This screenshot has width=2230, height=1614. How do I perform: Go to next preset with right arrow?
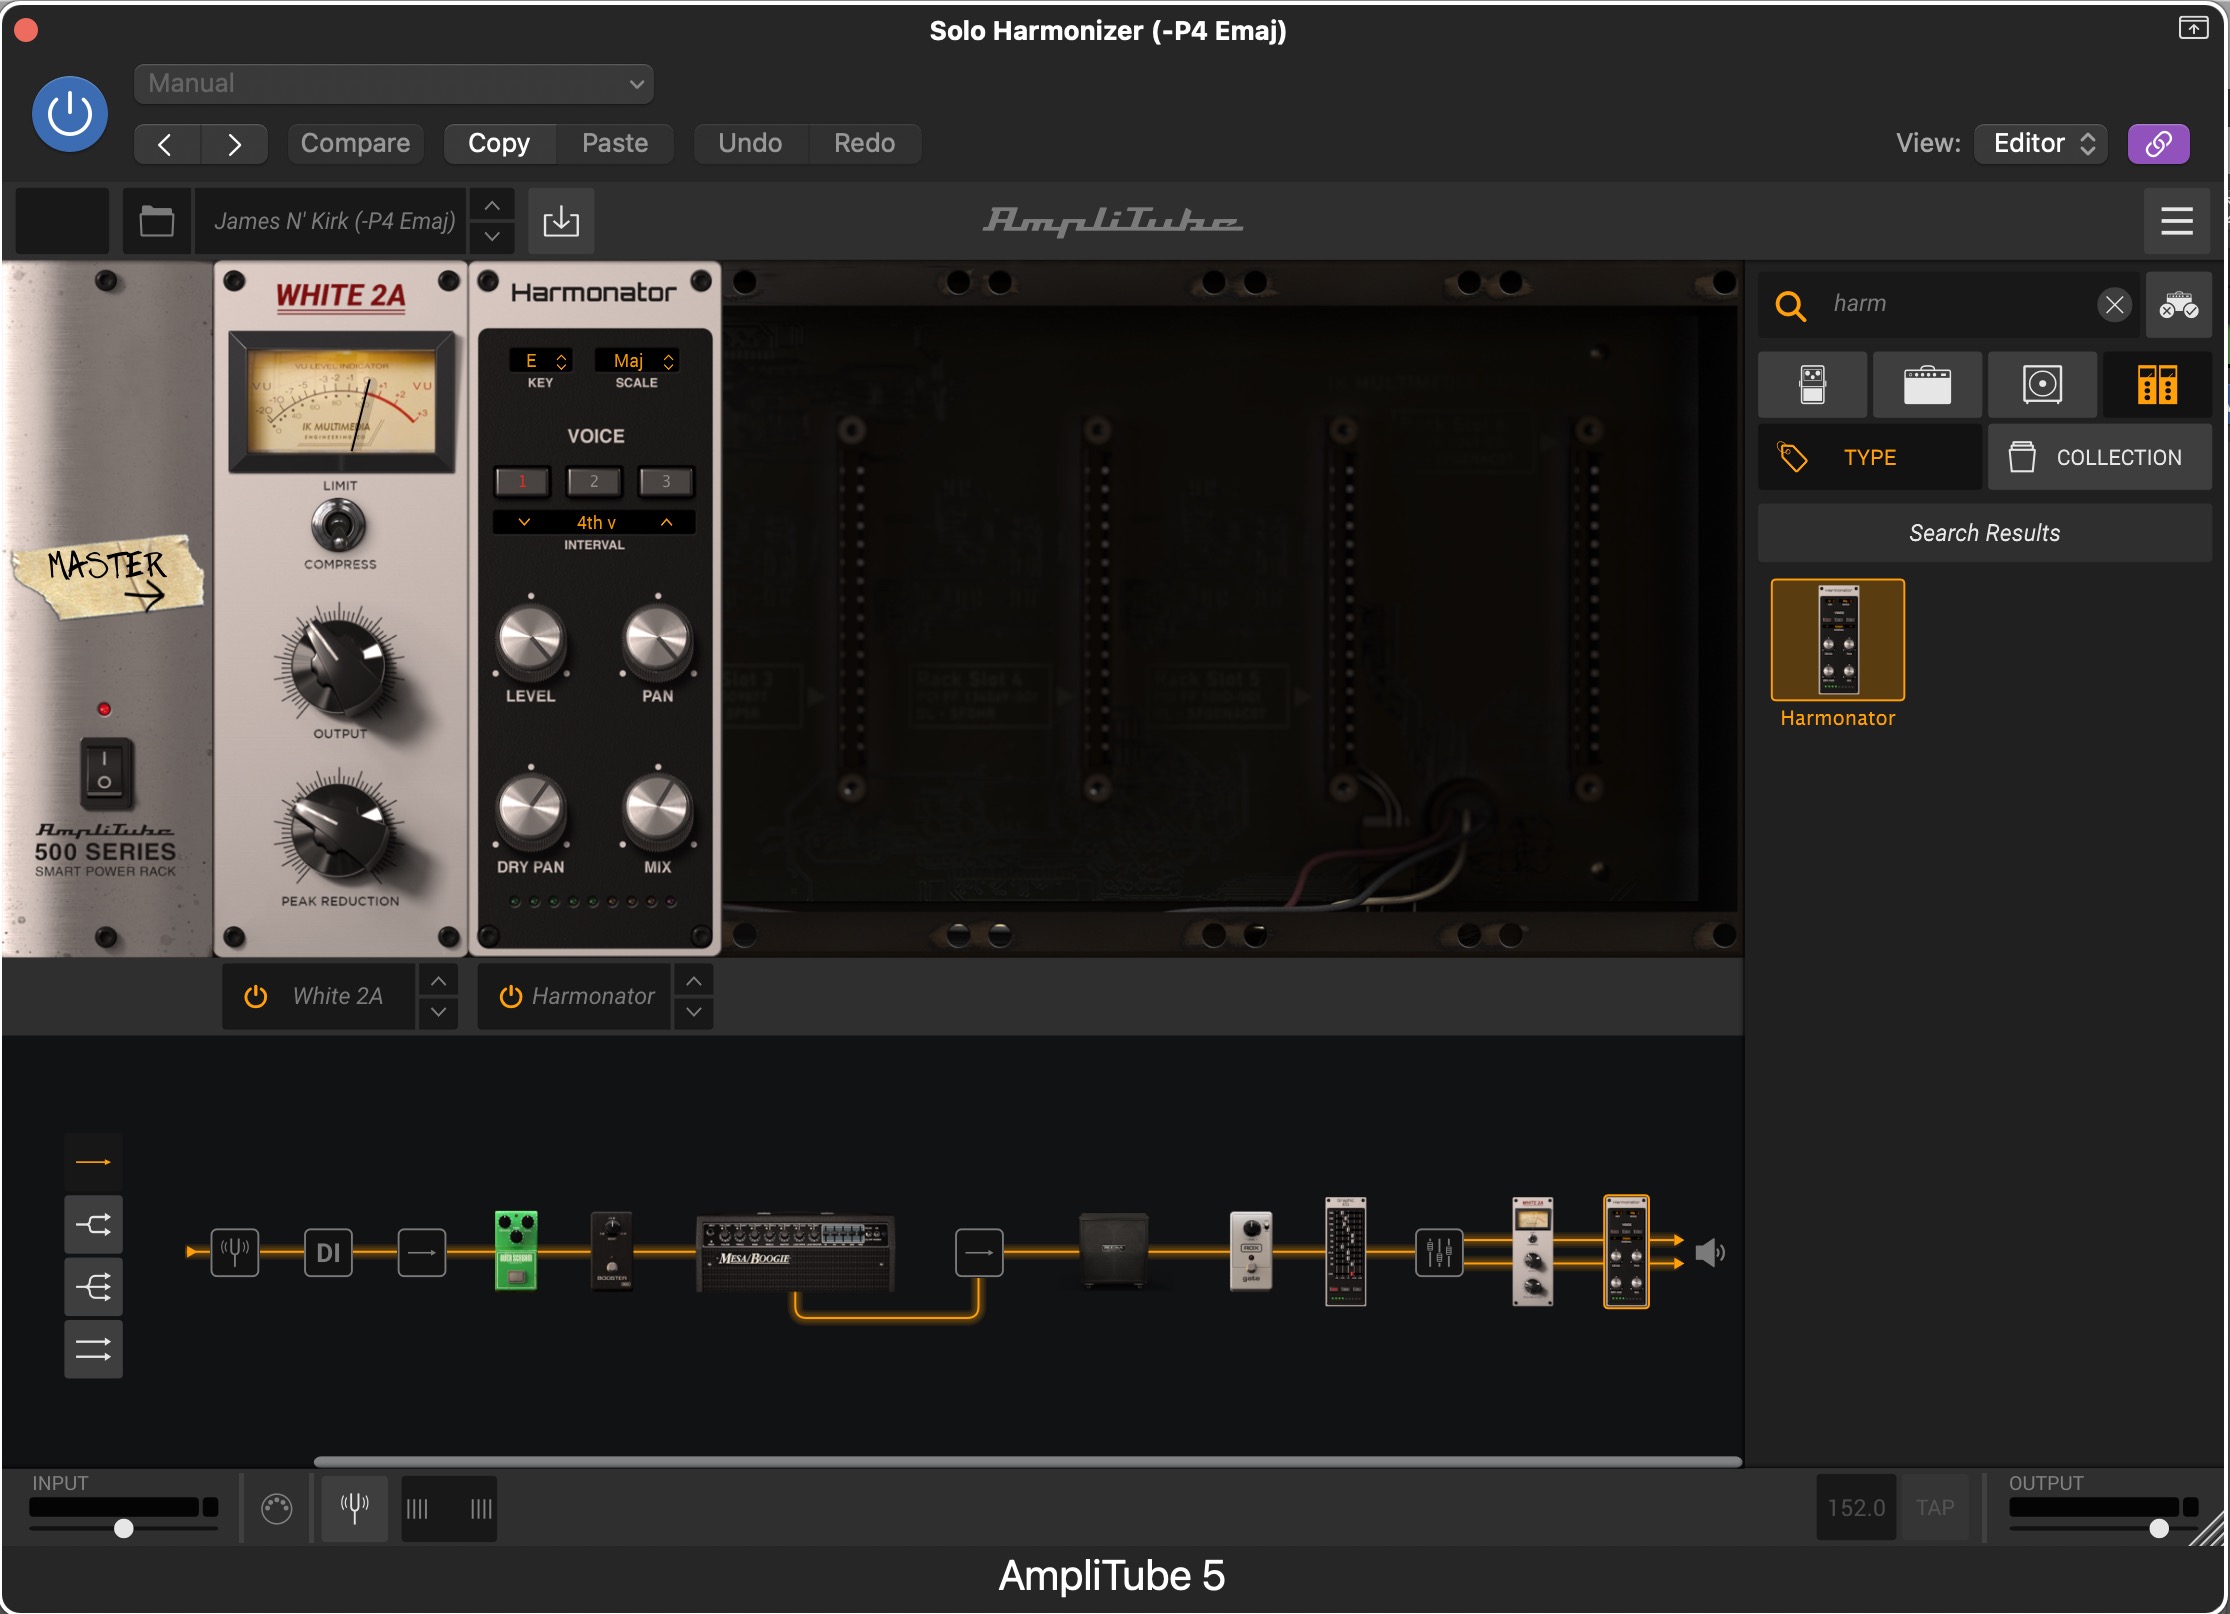point(234,144)
